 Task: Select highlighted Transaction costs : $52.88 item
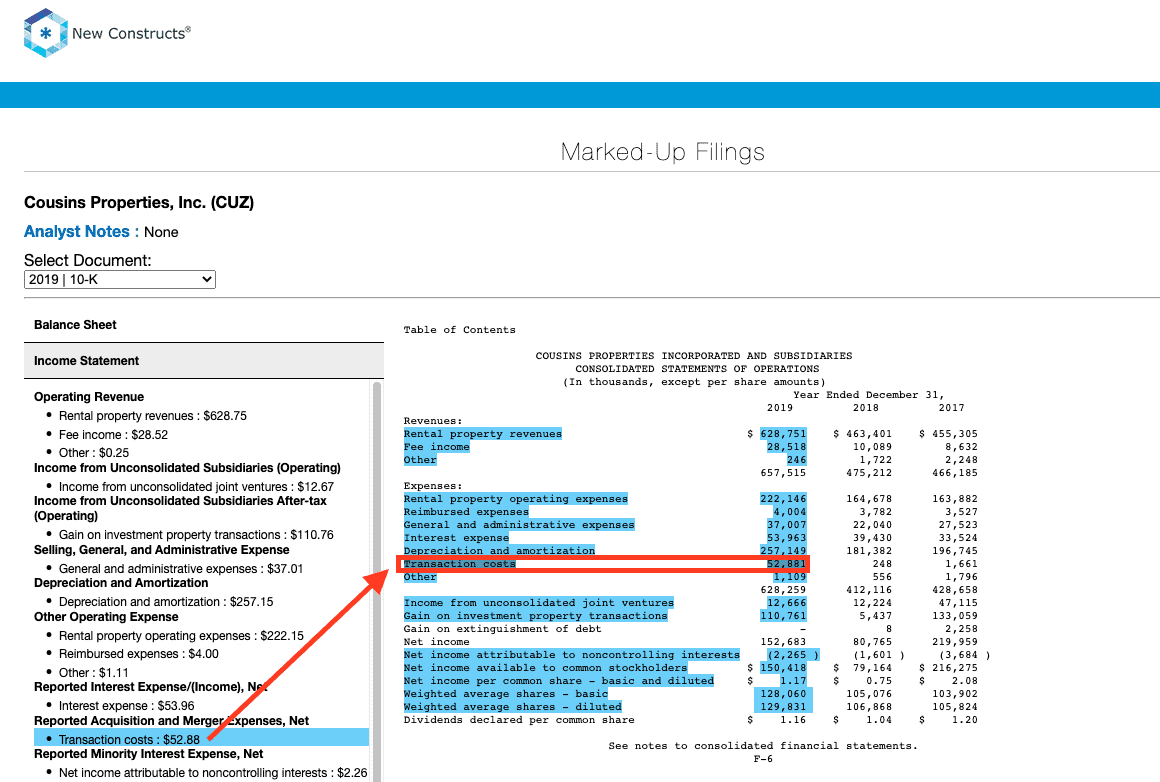(x=201, y=738)
